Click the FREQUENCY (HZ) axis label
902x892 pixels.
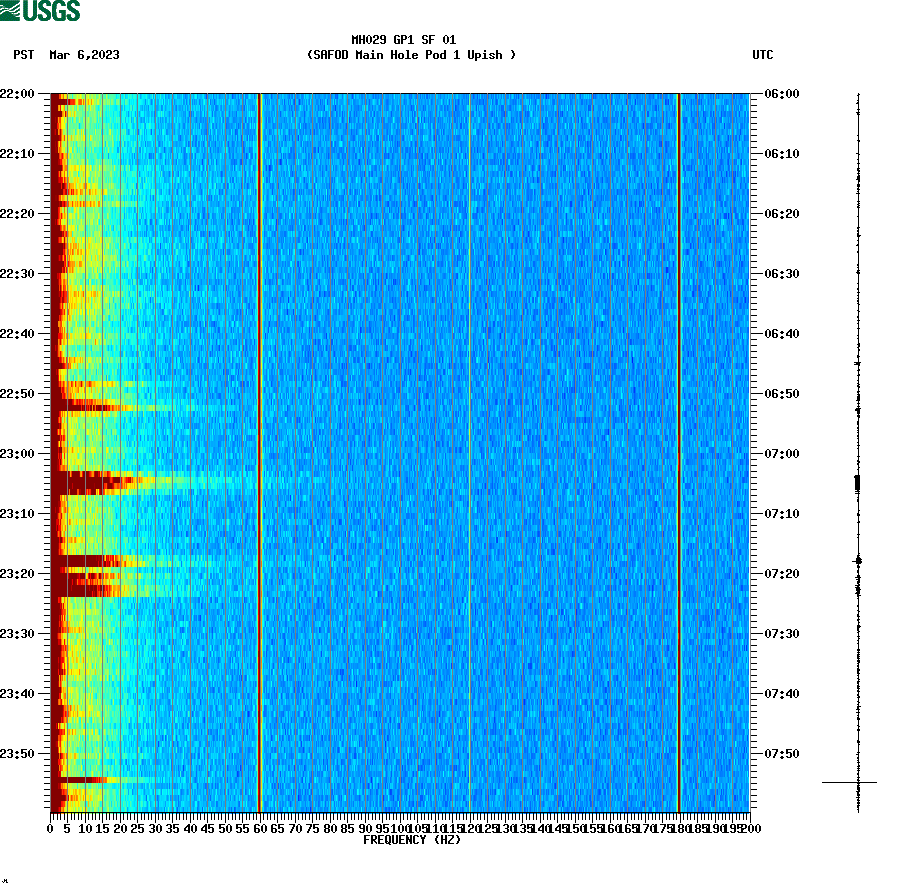[x=412, y=841]
